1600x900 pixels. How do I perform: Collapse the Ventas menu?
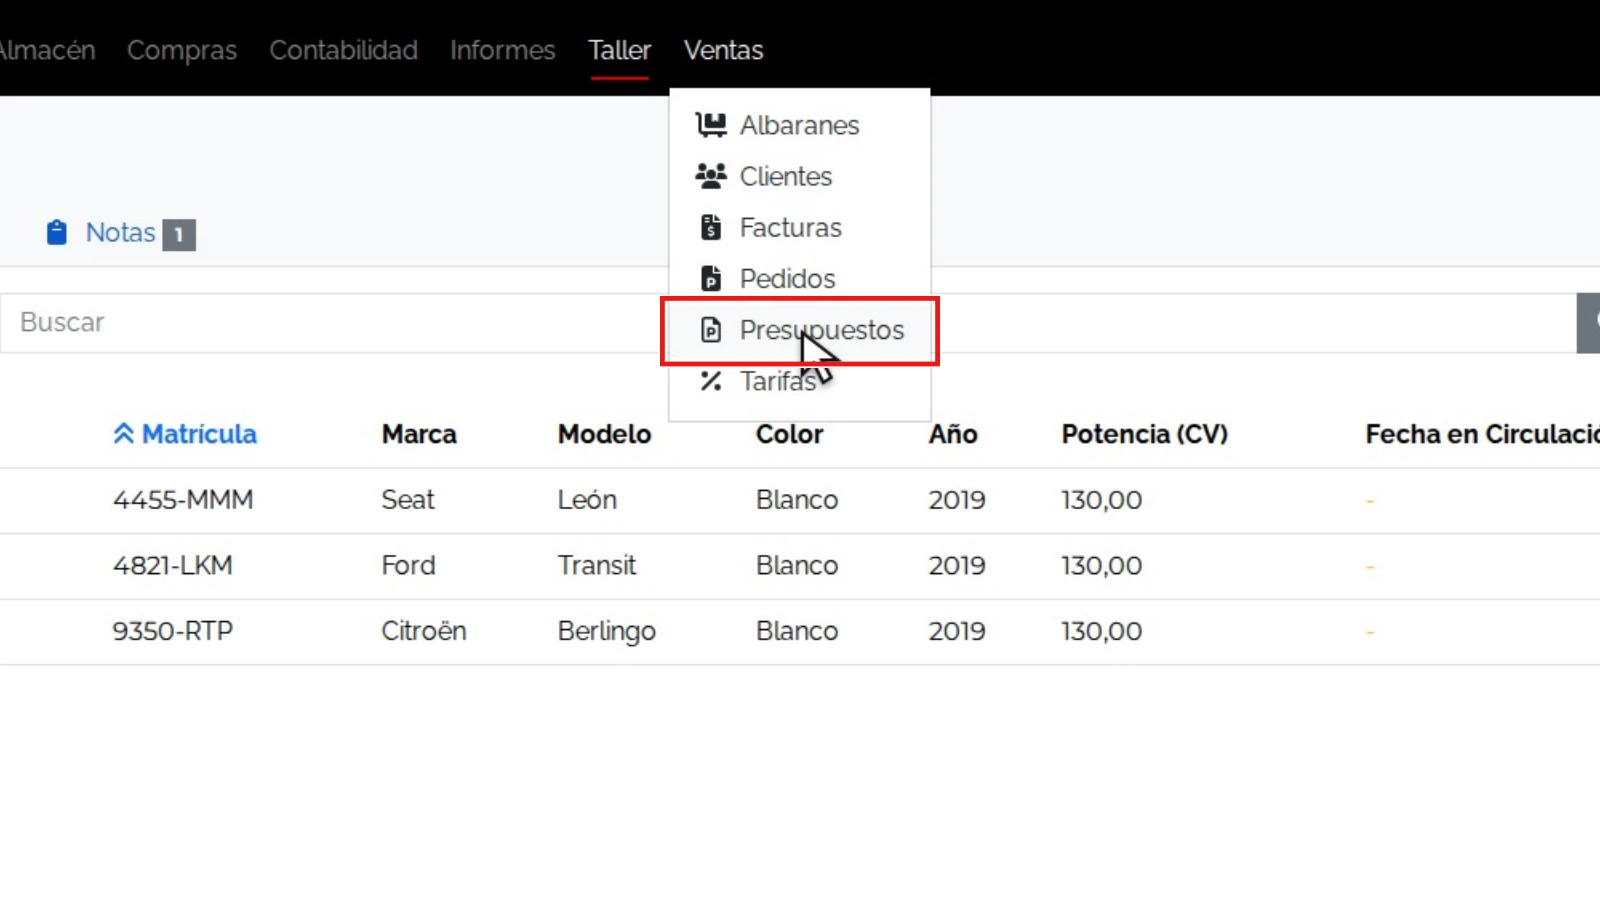click(724, 50)
